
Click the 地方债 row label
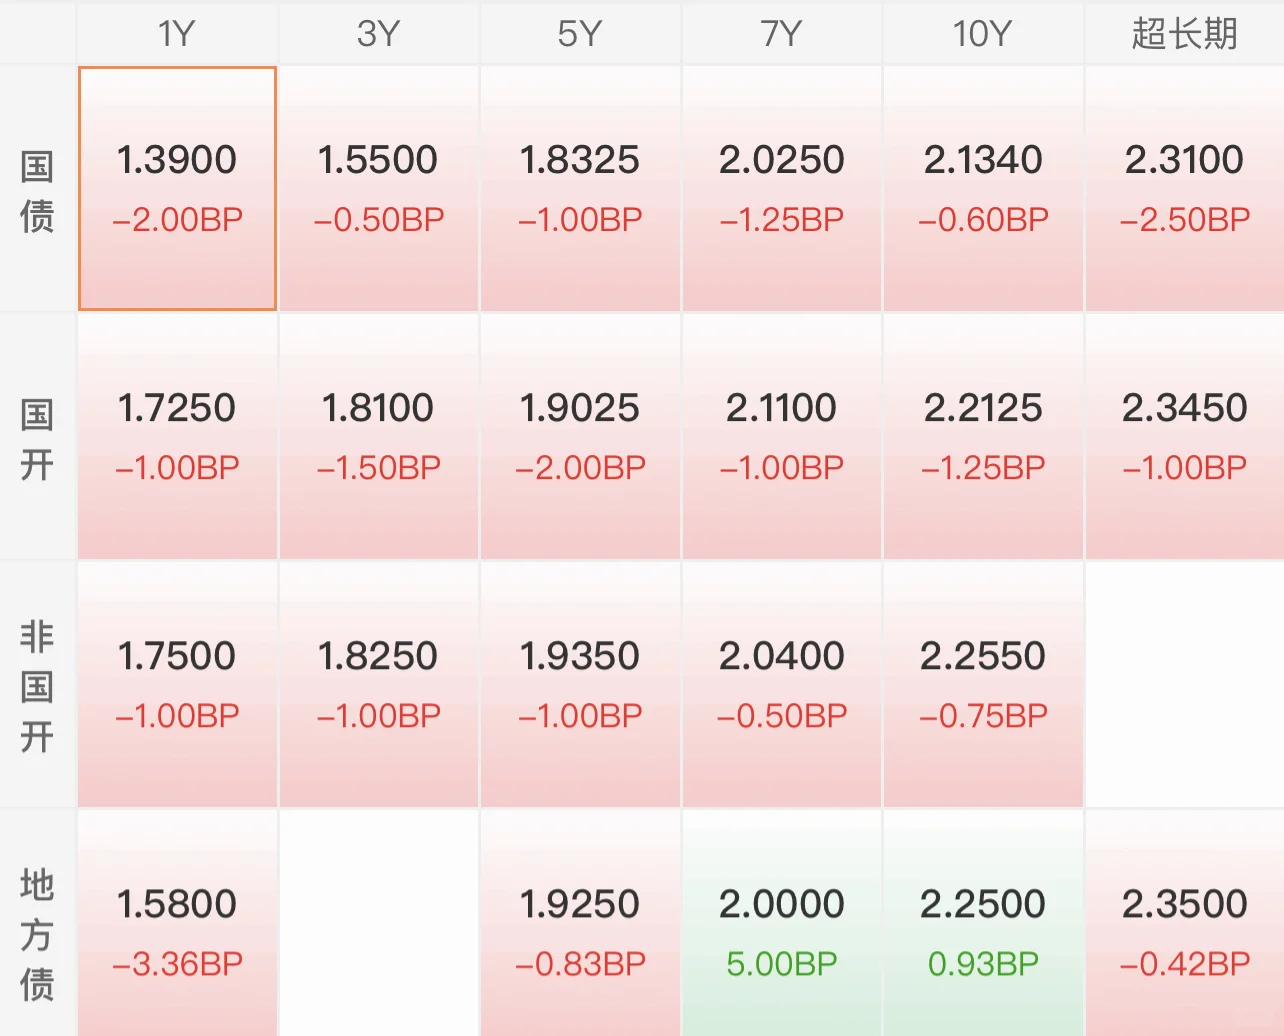point(37,934)
